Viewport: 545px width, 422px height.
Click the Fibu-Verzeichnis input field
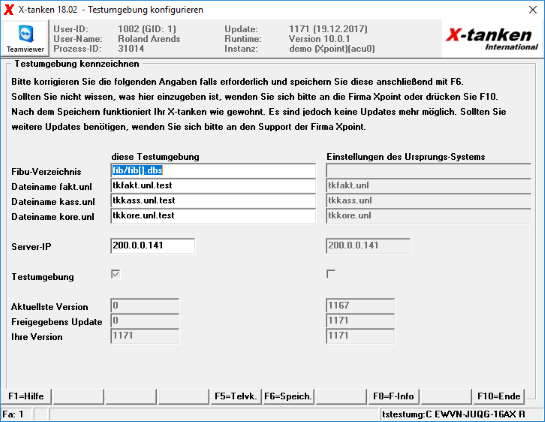[x=213, y=170]
